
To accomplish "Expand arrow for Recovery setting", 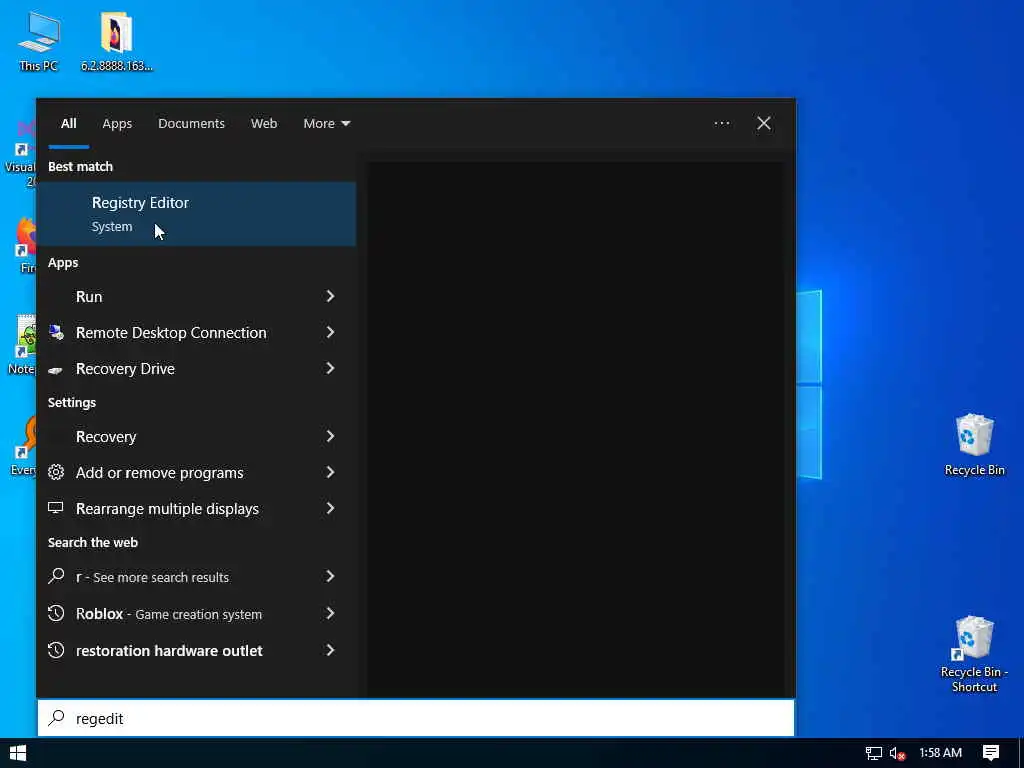I will 330,436.
